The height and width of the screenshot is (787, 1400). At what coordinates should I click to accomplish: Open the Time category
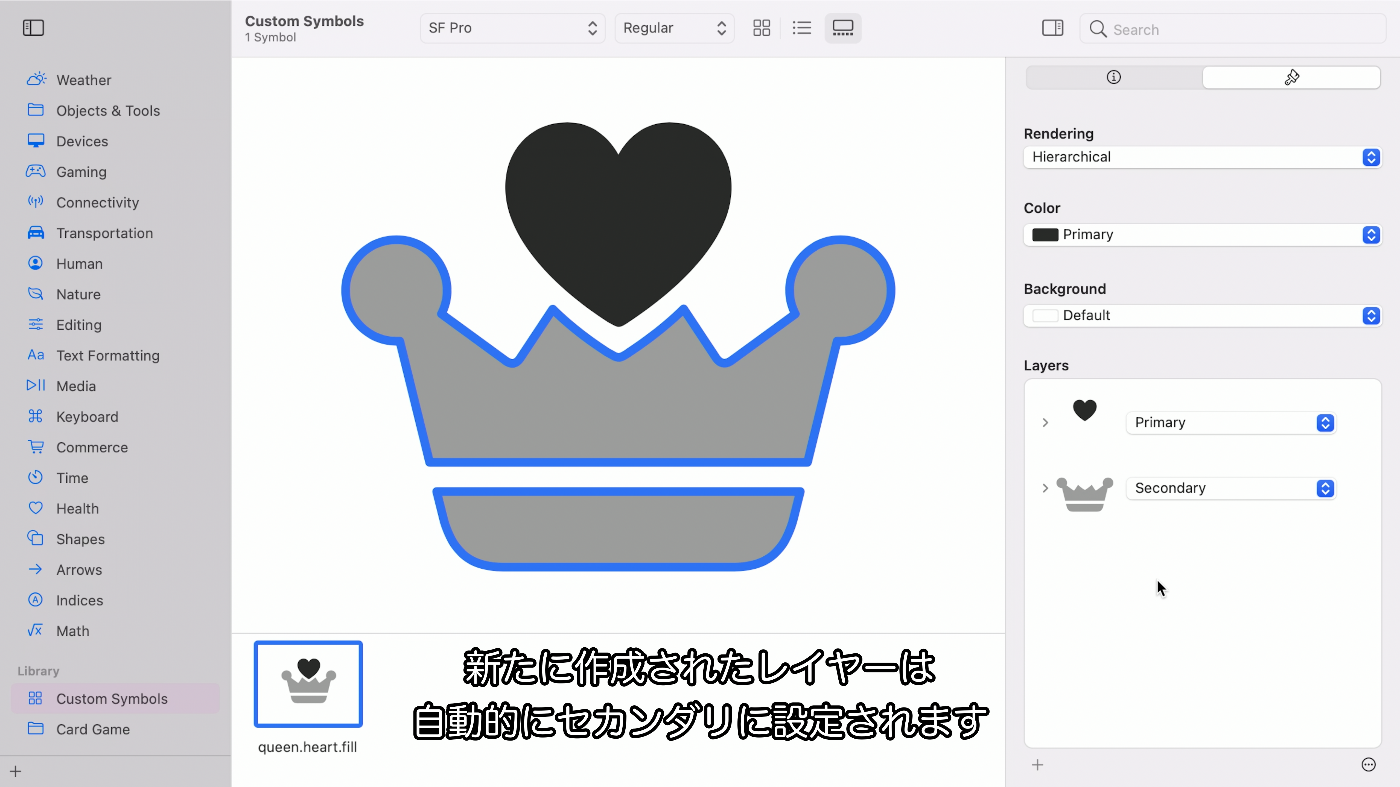115,478
